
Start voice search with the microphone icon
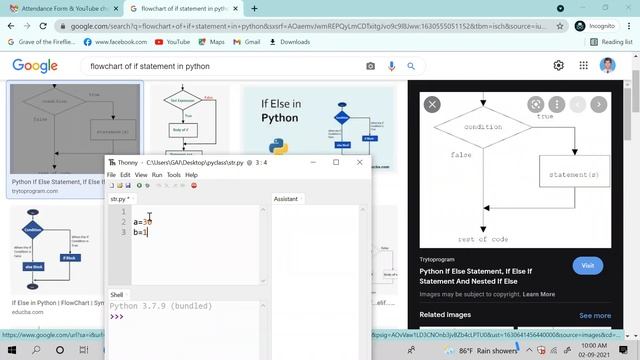[x=391, y=66]
